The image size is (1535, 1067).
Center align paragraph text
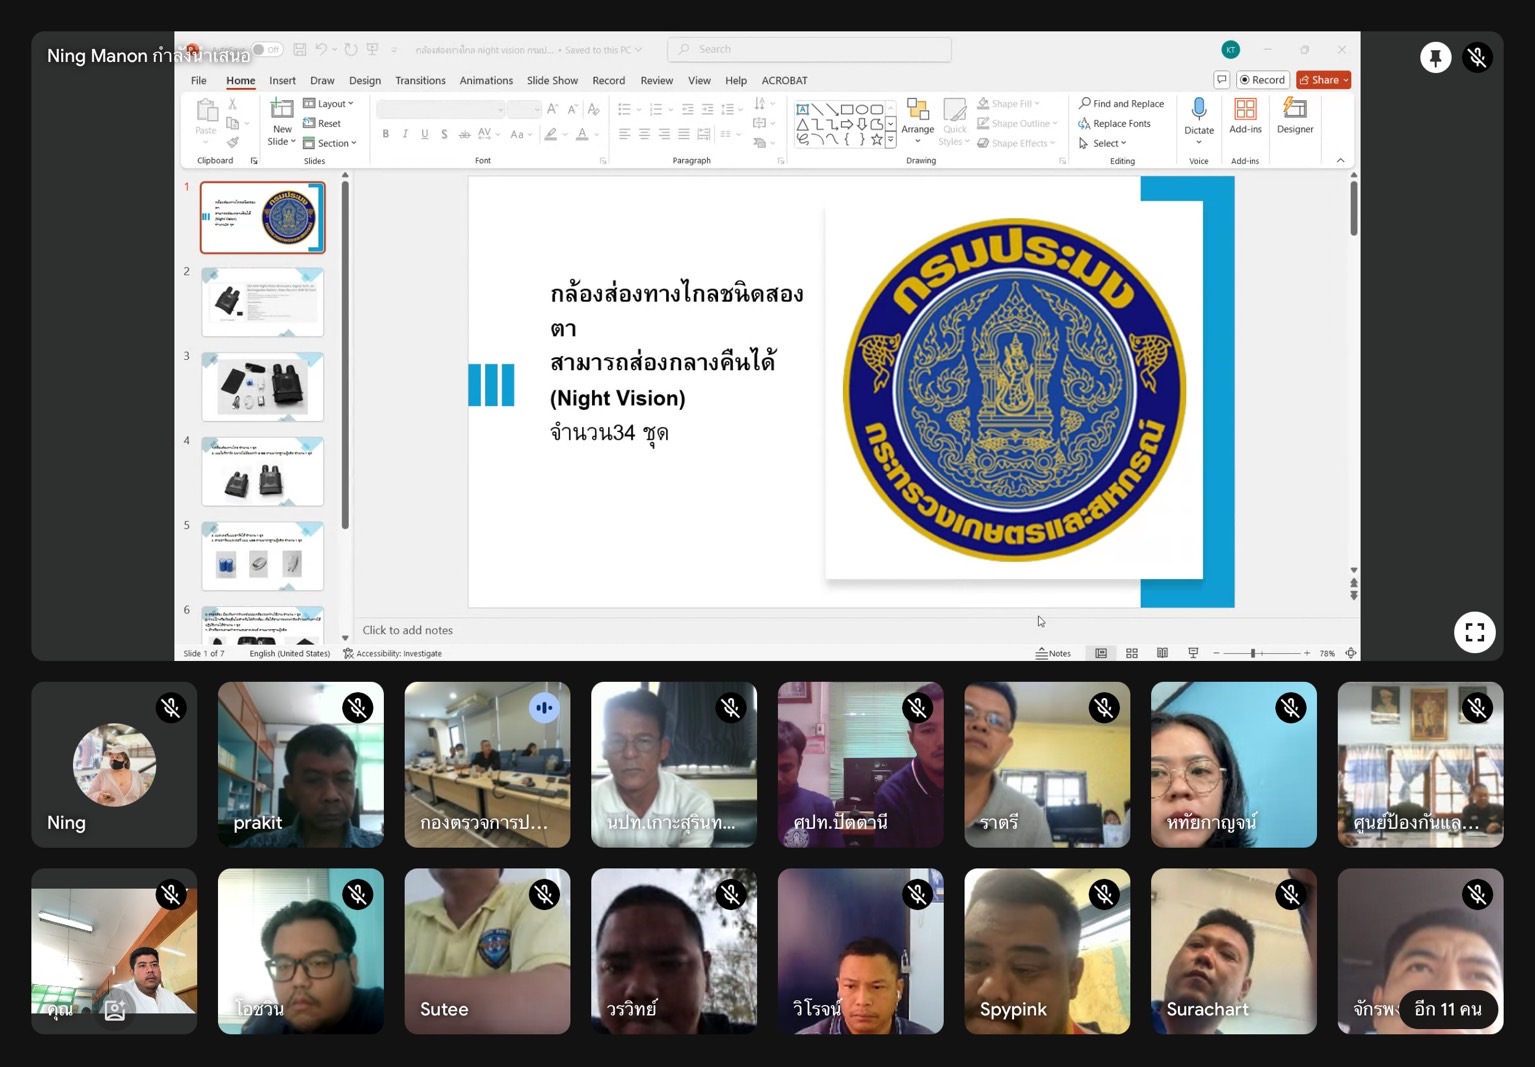(644, 134)
